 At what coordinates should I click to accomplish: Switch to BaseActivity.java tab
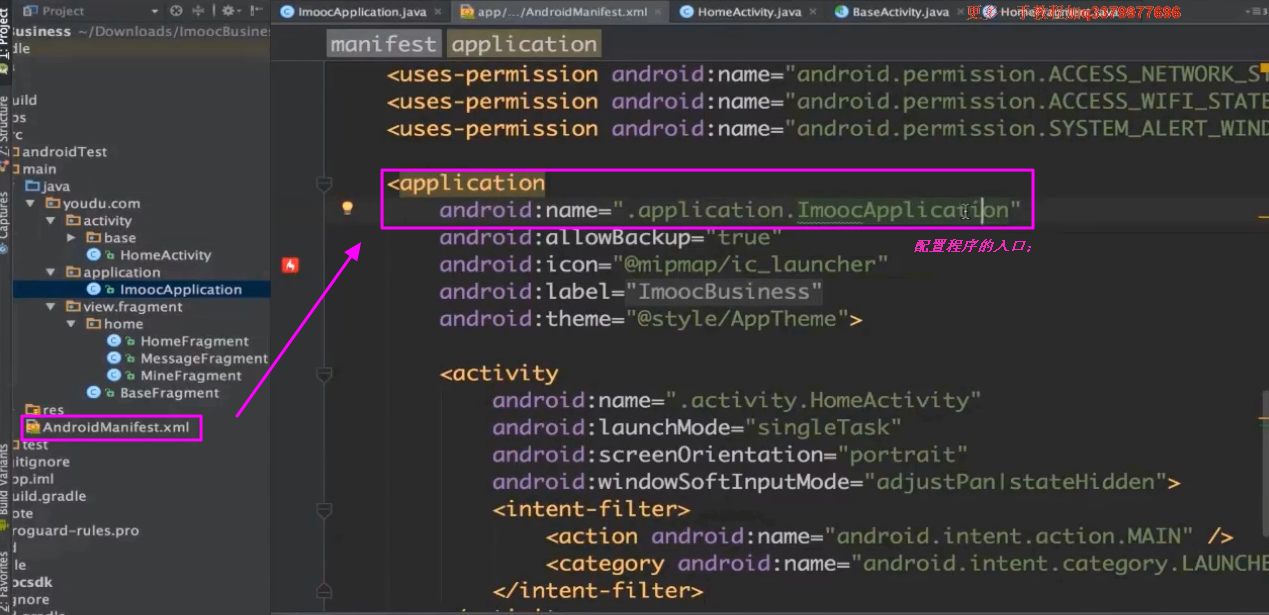[900, 12]
